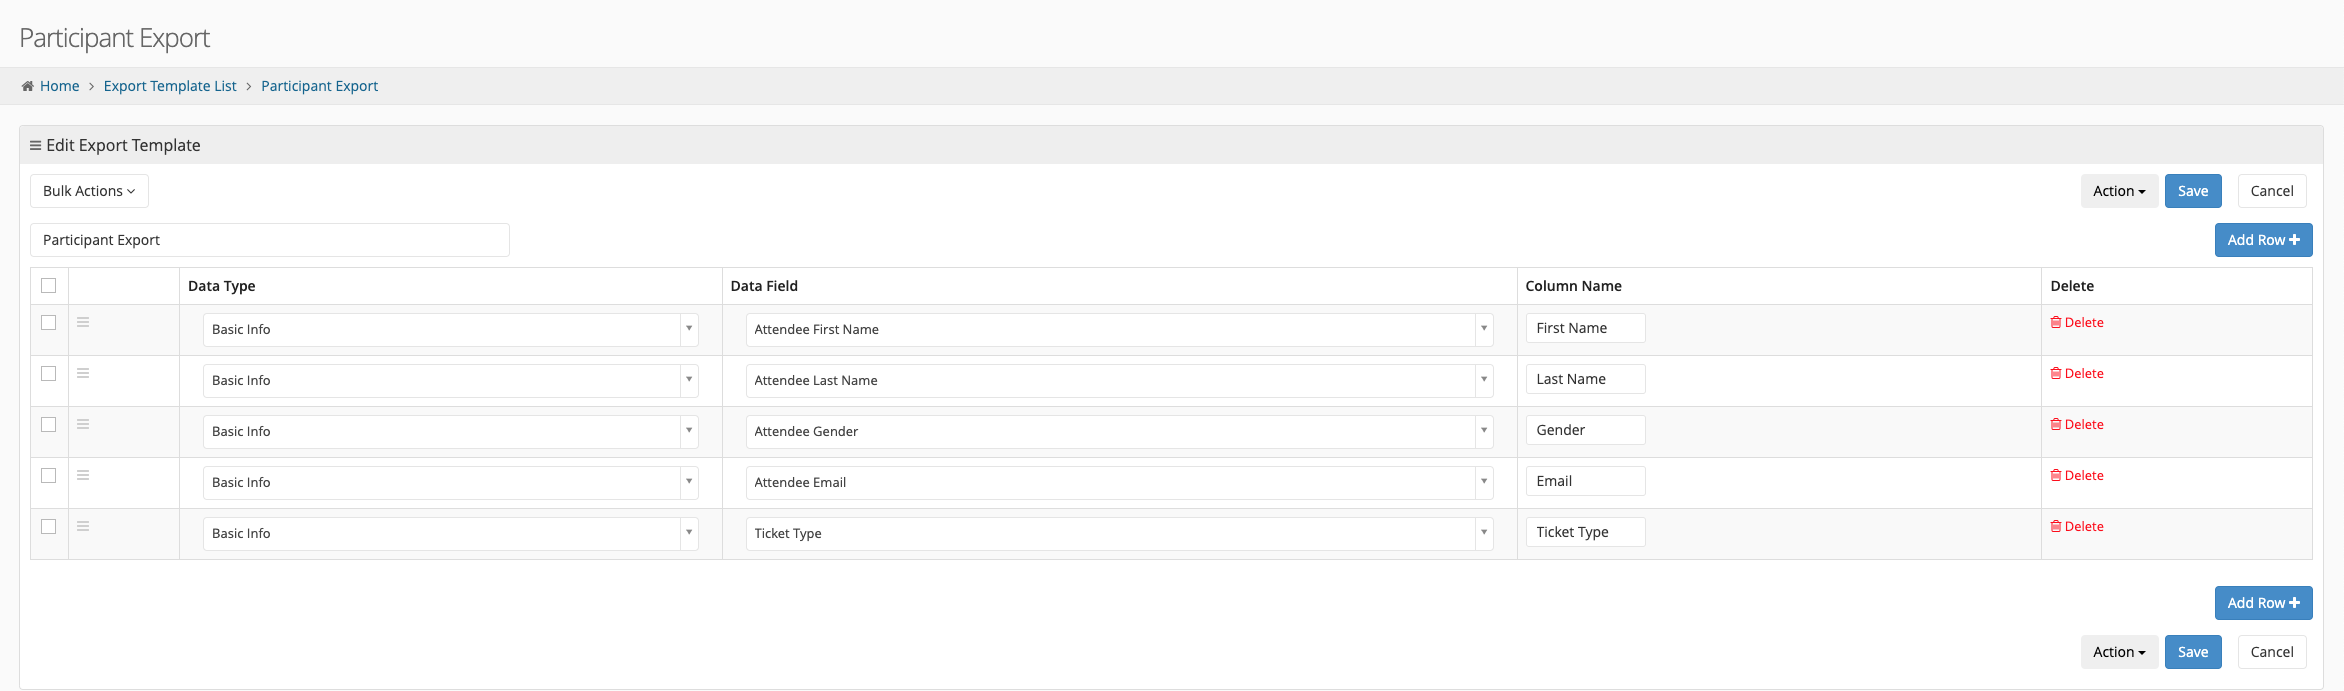Click the Data Type column header

[221, 286]
